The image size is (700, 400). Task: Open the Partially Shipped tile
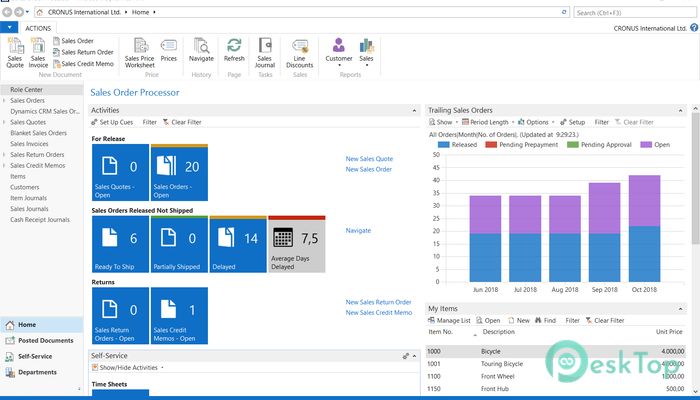tap(179, 244)
